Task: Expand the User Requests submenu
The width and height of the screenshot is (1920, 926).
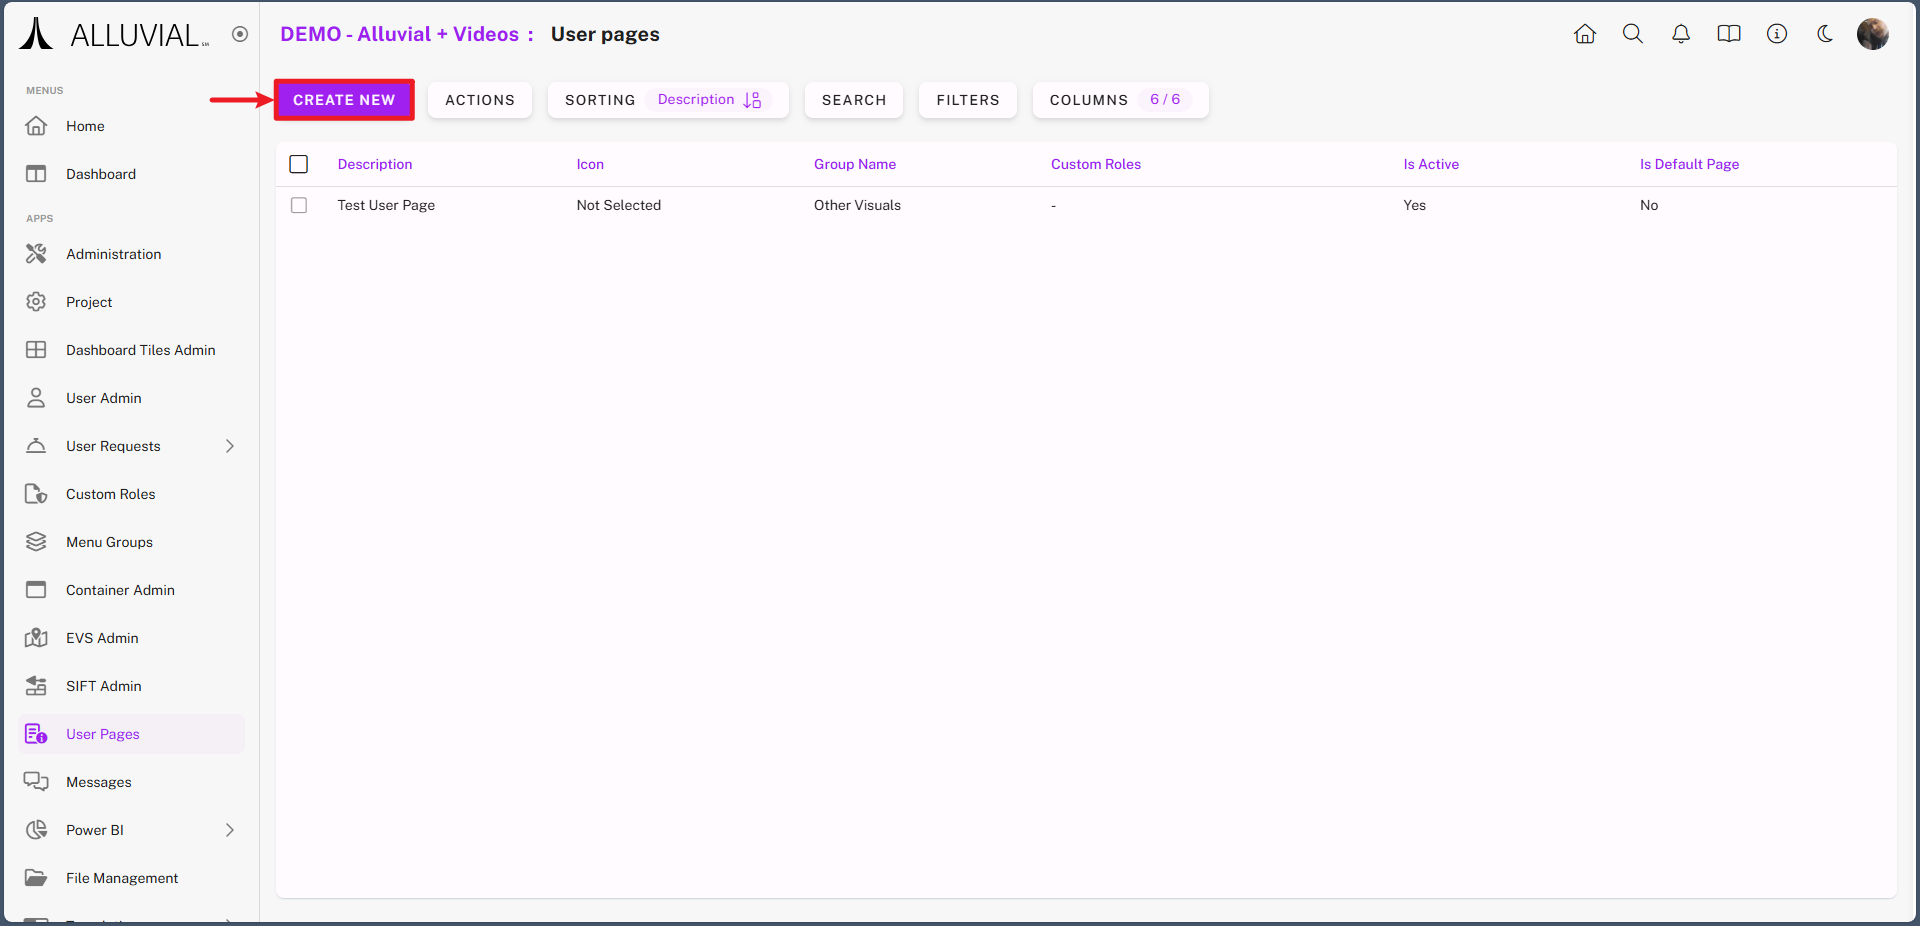Action: coord(230,446)
